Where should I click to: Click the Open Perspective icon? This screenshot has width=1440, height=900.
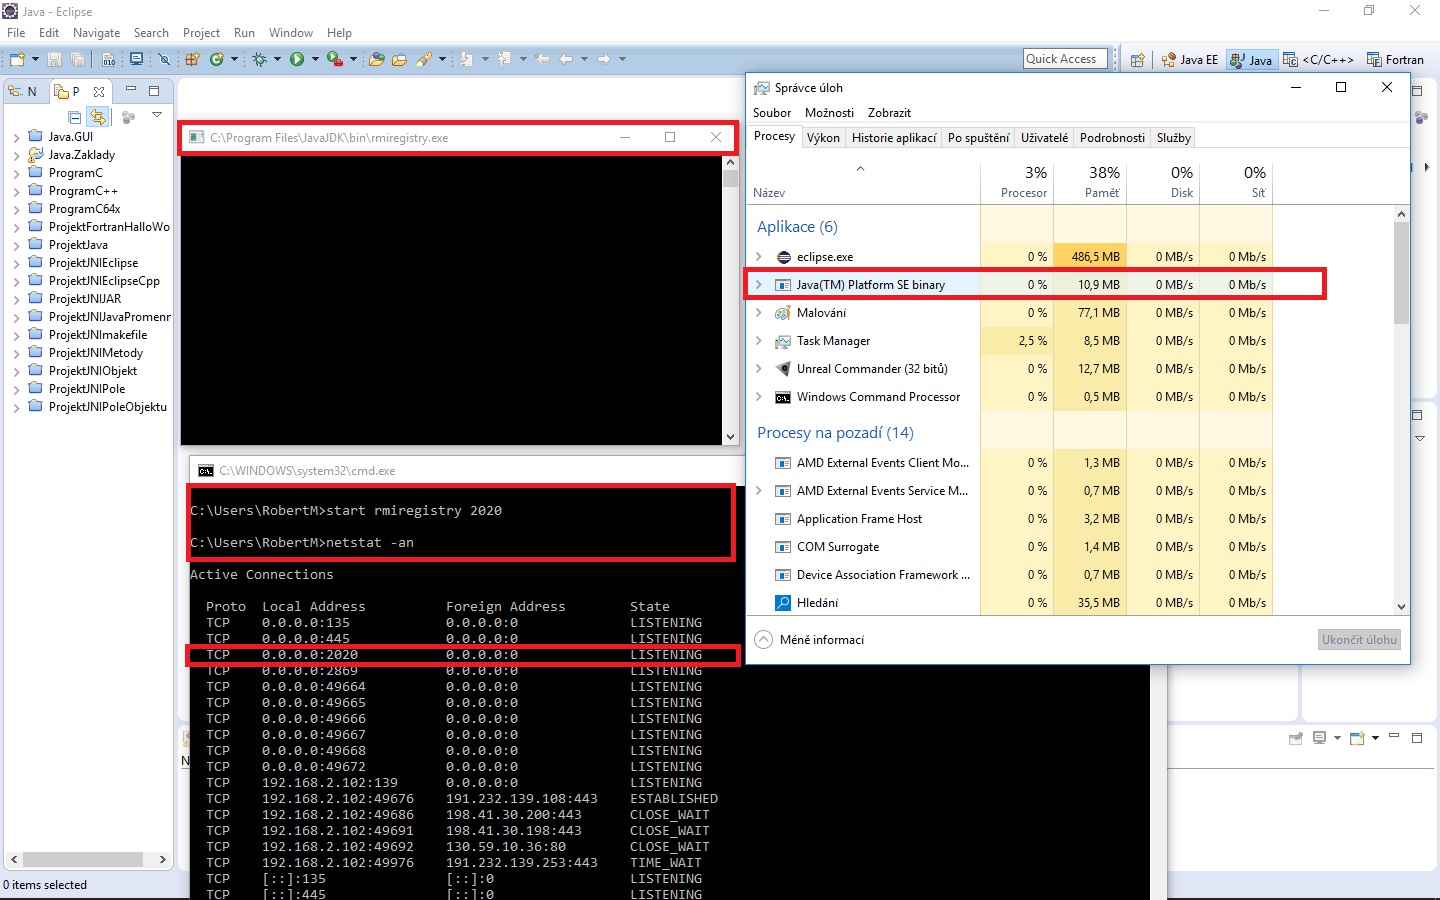[1137, 59]
